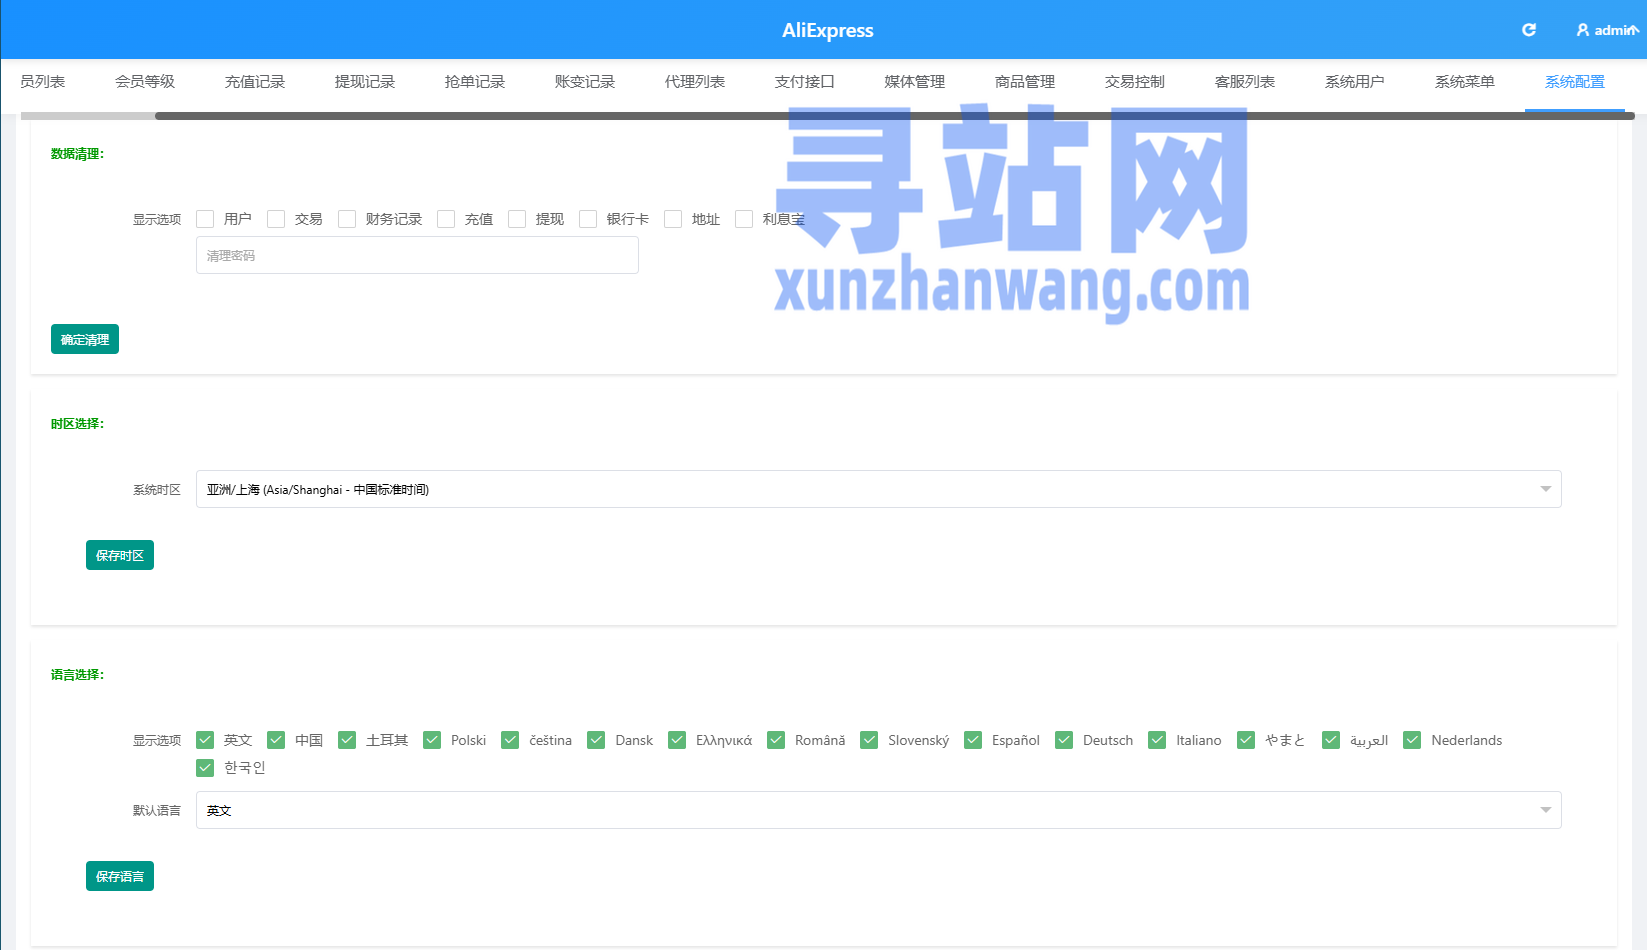Viewport: 1647px width, 950px height.
Task: Go to 抢单记录 tab
Action: (x=475, y=82)
